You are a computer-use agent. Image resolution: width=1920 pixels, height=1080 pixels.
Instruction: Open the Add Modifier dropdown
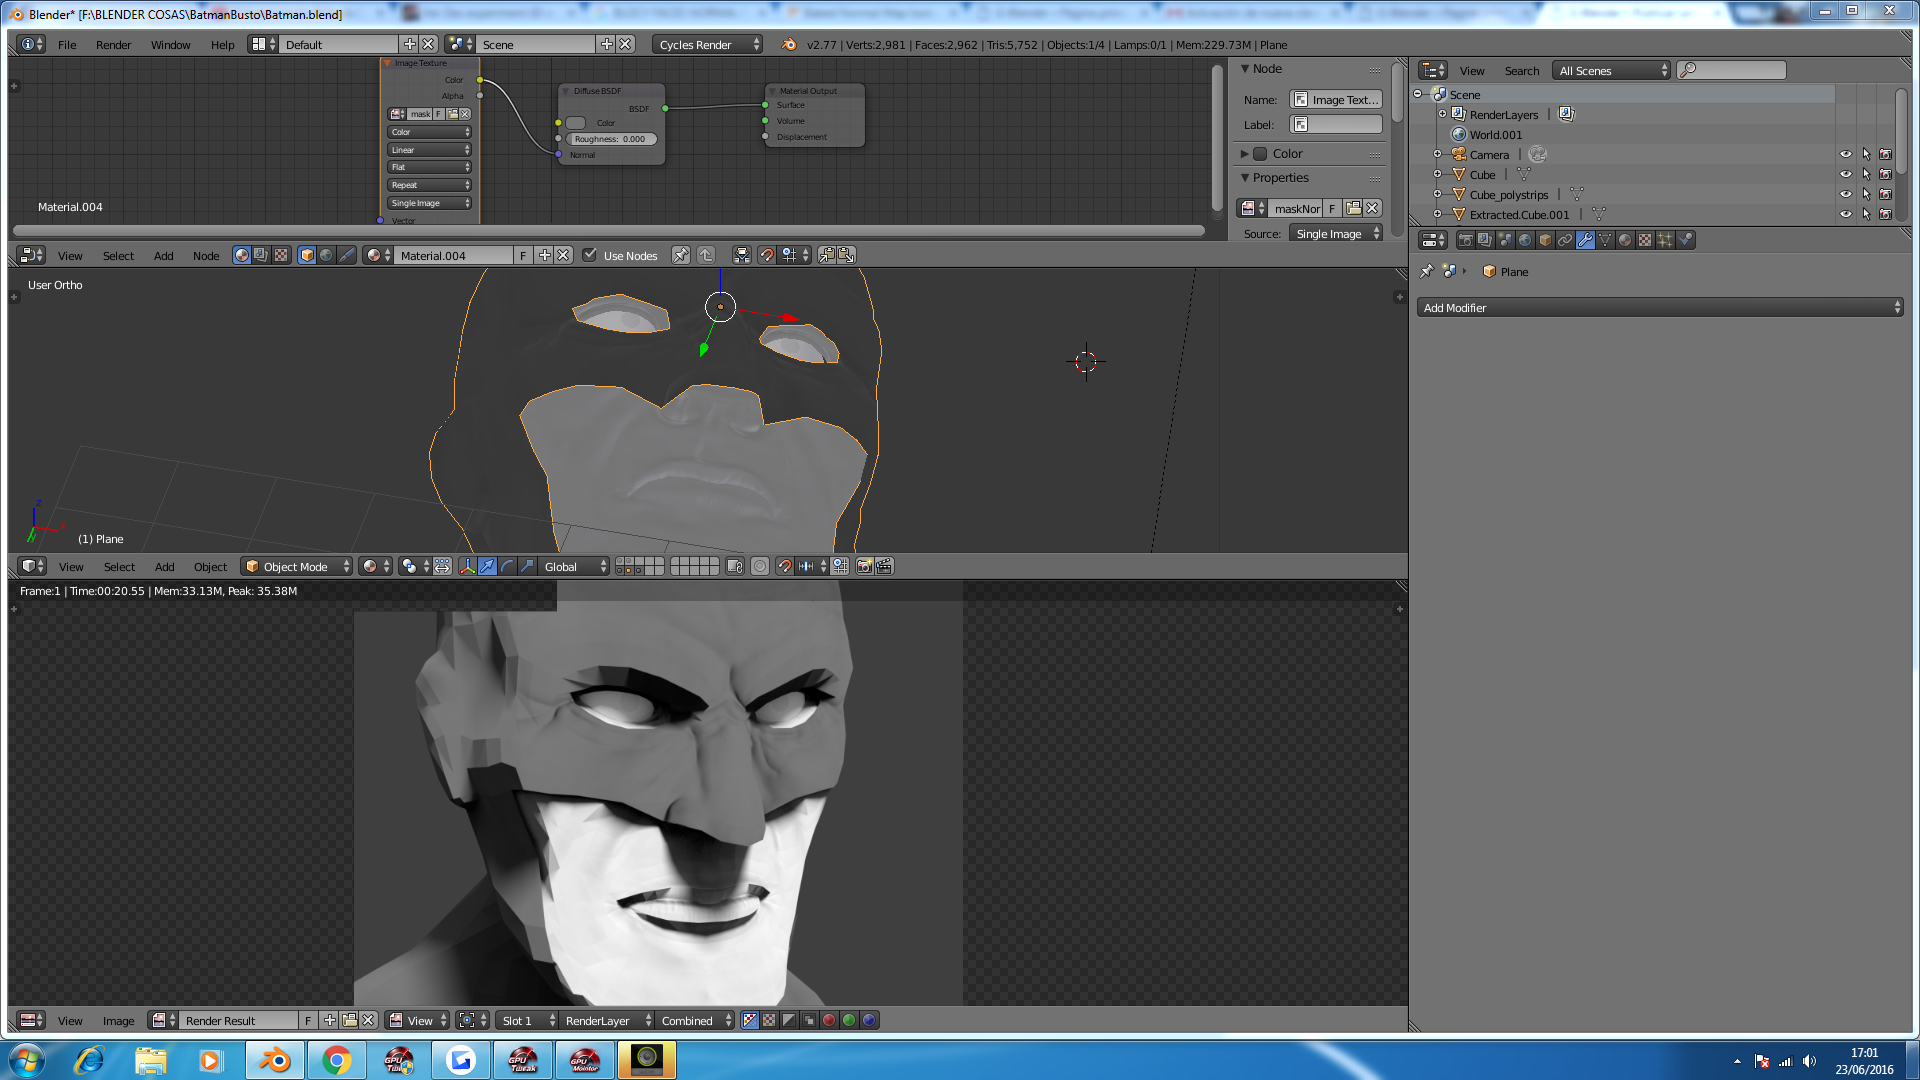[x=1660, y=308]
